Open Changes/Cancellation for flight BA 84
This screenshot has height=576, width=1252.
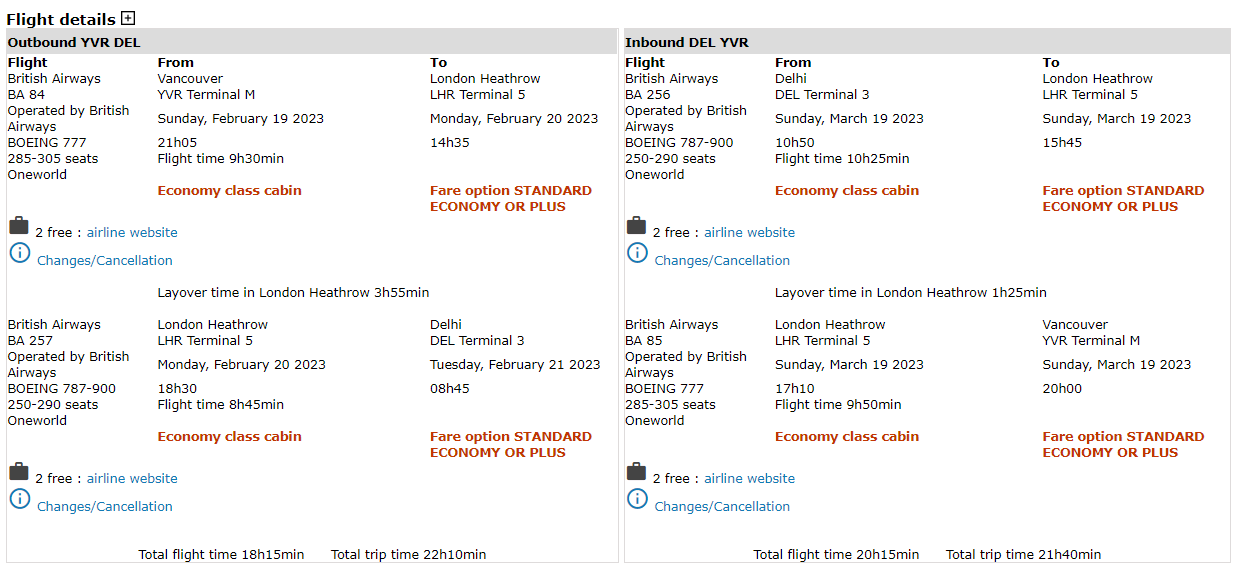(105, 261)
